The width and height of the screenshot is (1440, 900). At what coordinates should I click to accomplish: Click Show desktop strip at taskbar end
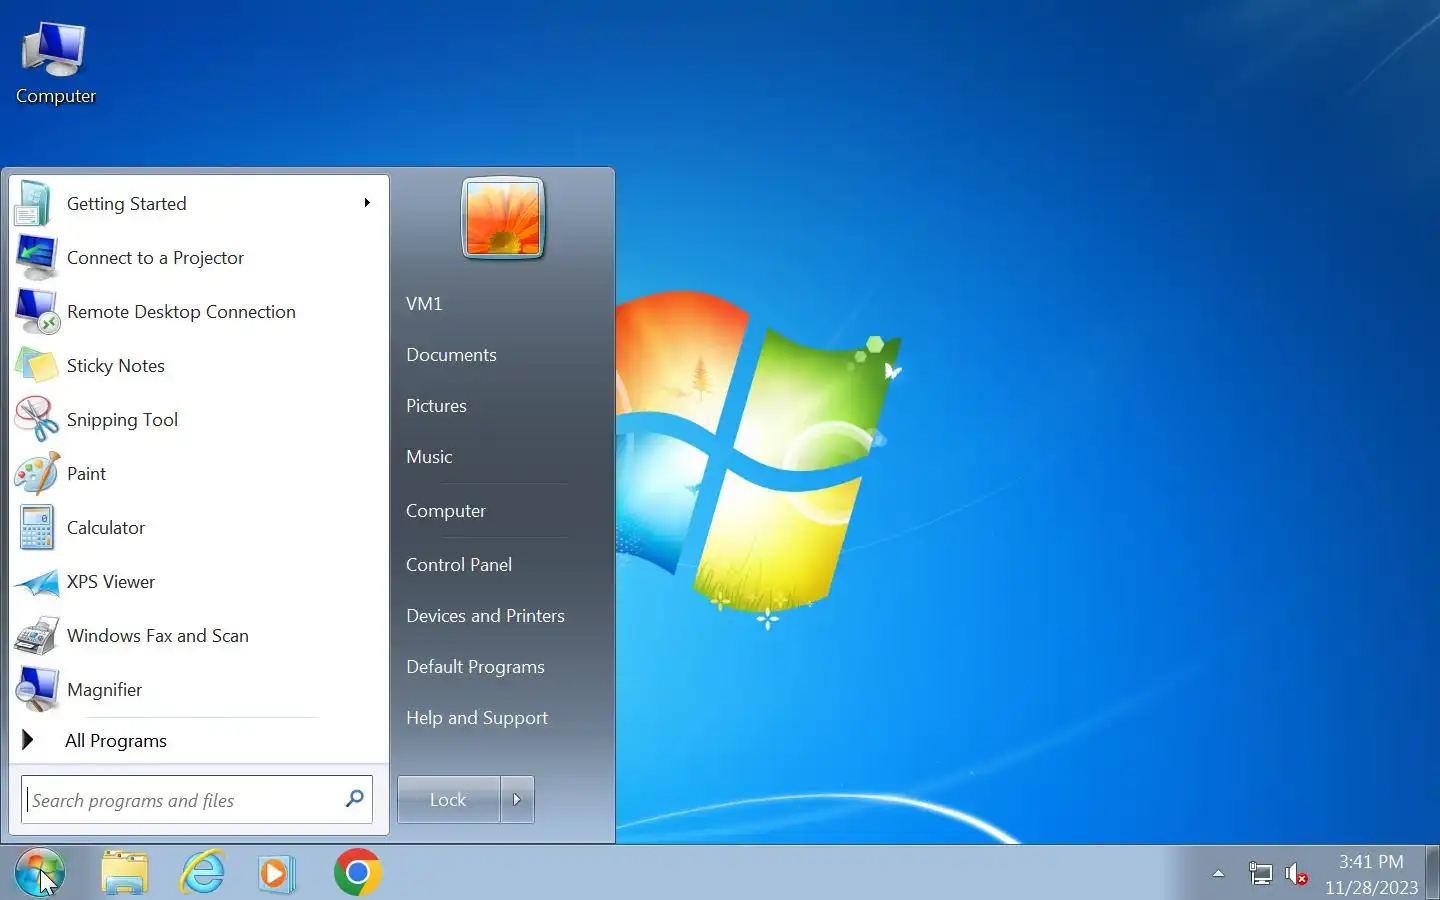click(1432, 873)
